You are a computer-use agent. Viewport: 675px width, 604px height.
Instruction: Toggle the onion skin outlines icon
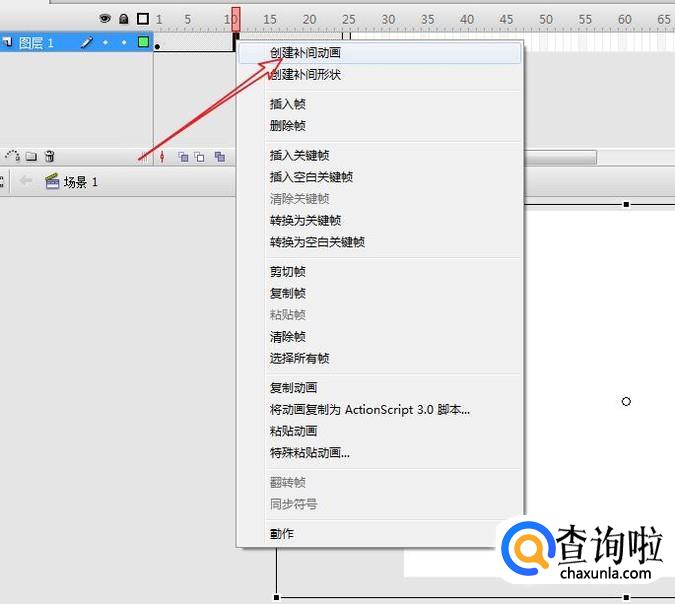[199, 157]
